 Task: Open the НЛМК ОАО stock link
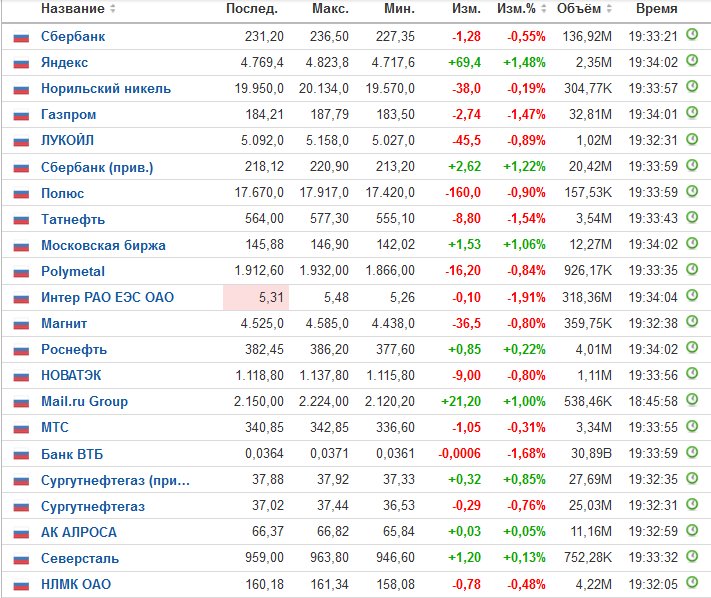(x=76, y=584)
